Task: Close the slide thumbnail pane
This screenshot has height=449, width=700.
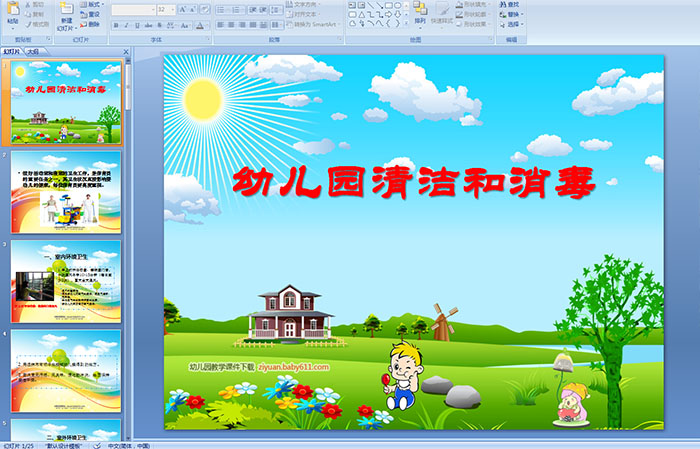Action: tap(126, 52)
